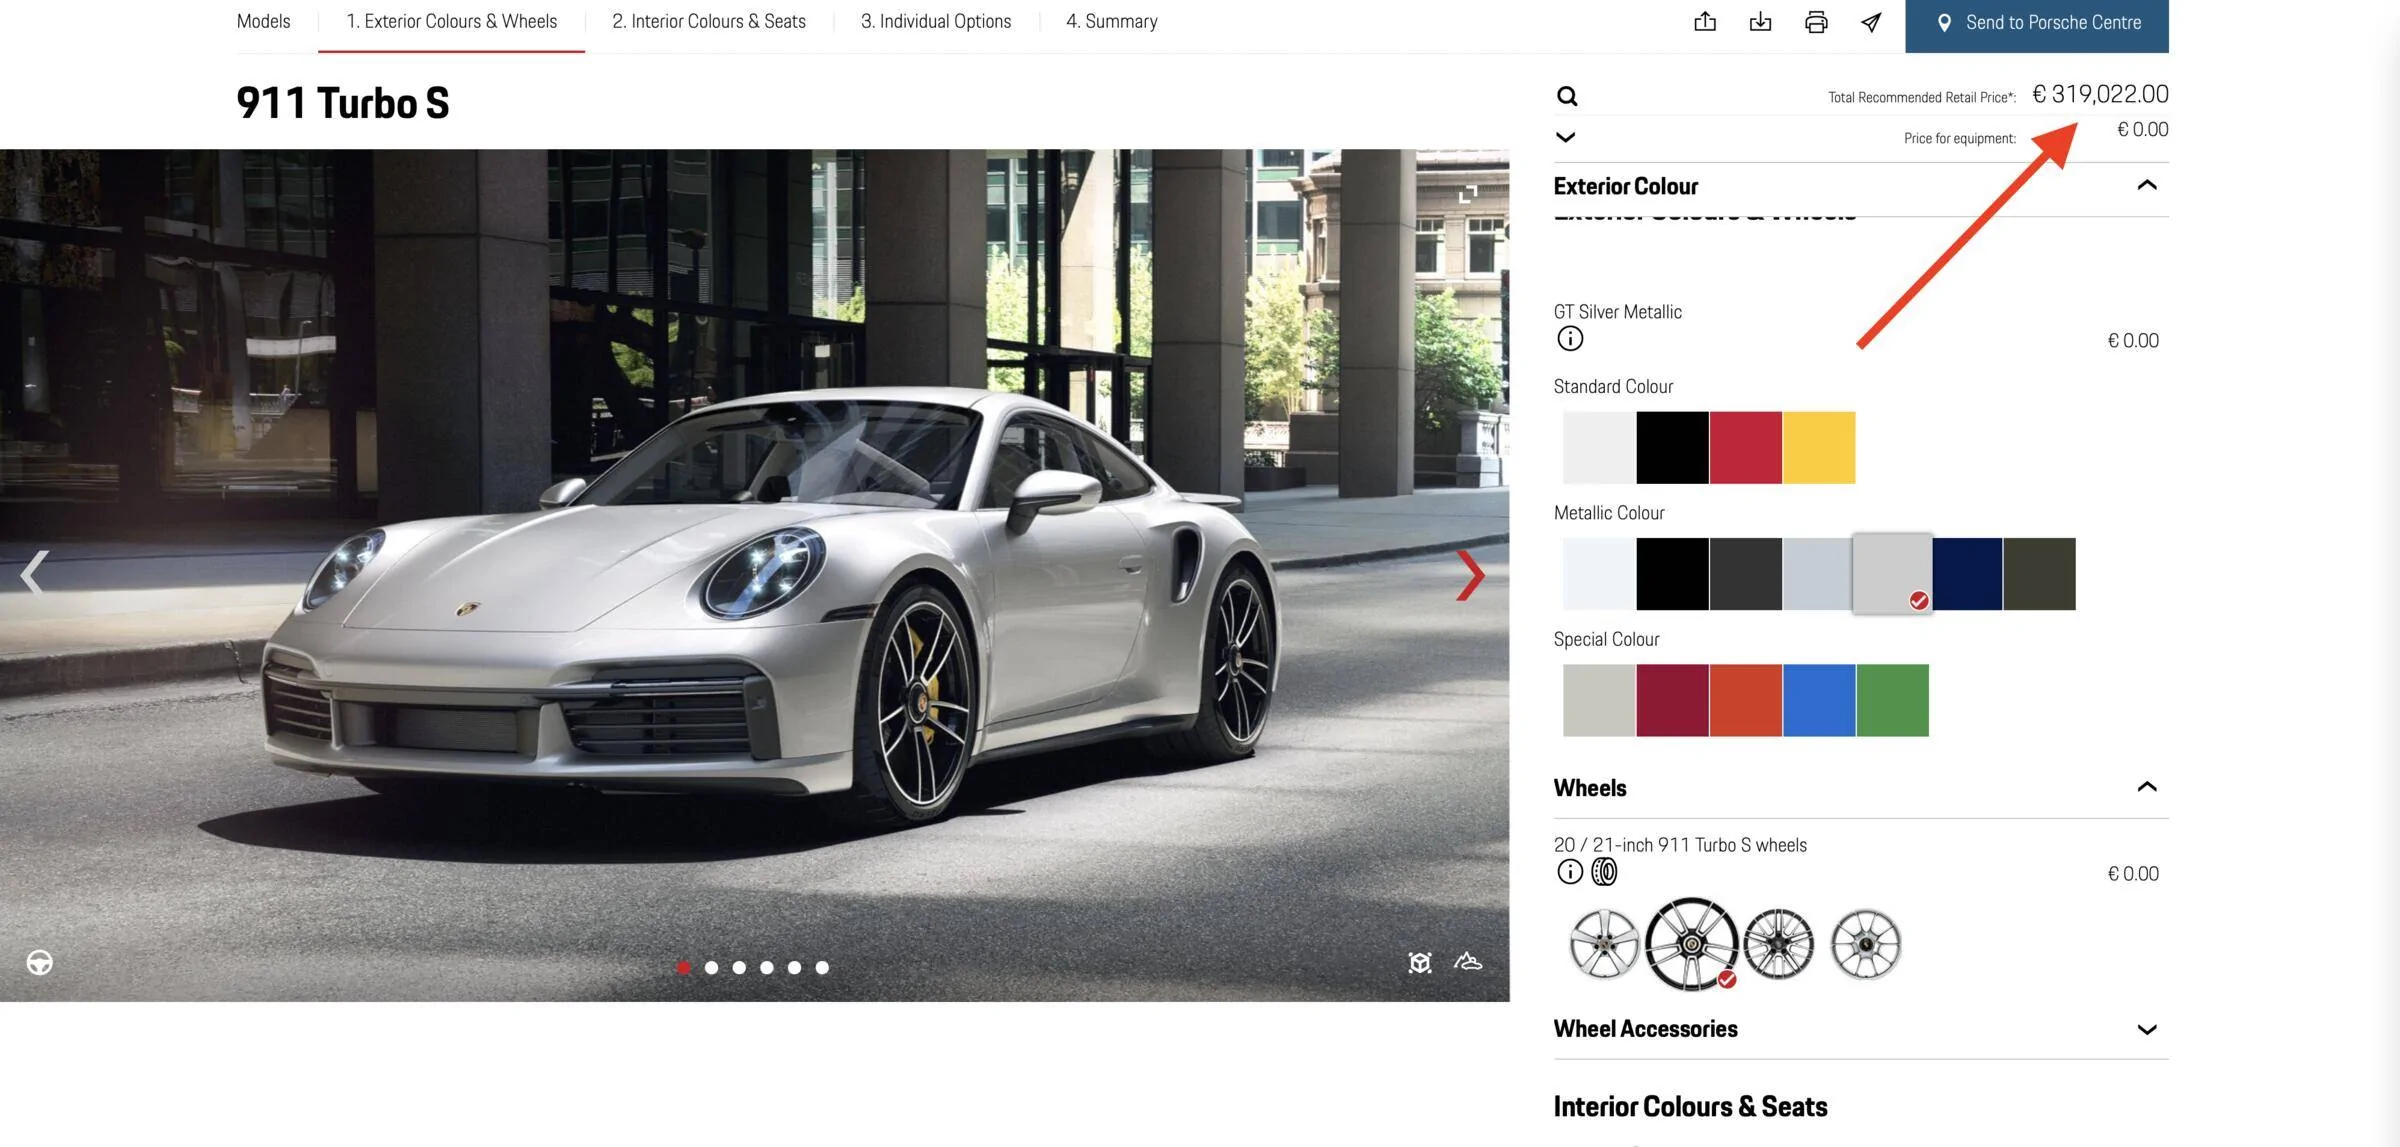Choose third dark multi-spoke wheel option

point(1778,943)
